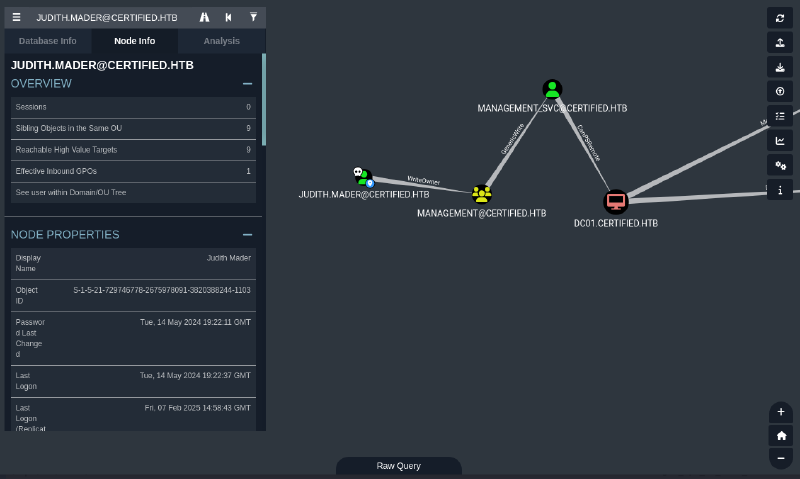Switch to the Analysis tab
This screenshot has height=479, width=800.
pos(221,41)
